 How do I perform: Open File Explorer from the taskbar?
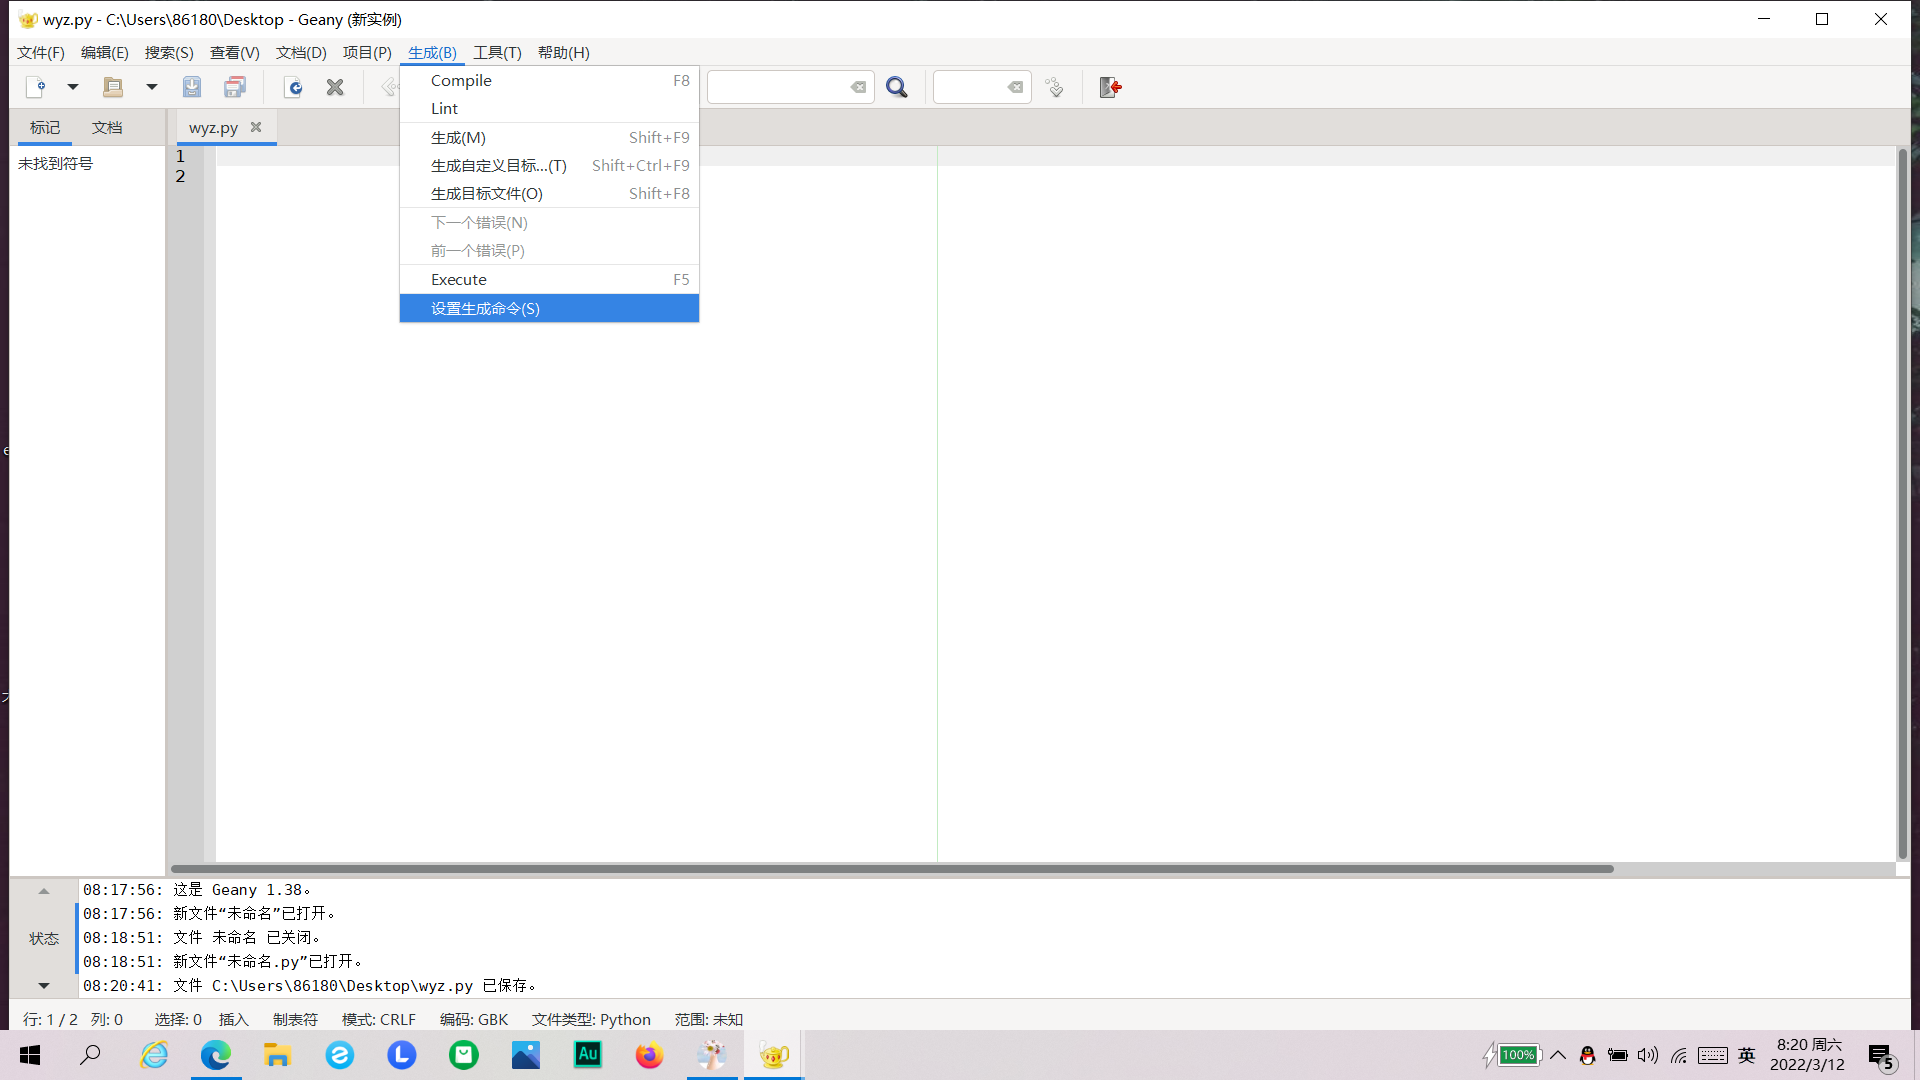[277, 1055]
